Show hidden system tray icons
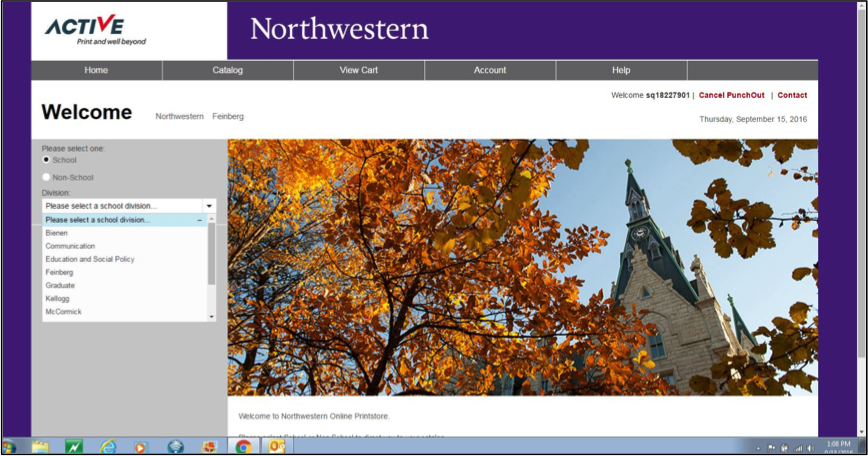 (758, 448)
